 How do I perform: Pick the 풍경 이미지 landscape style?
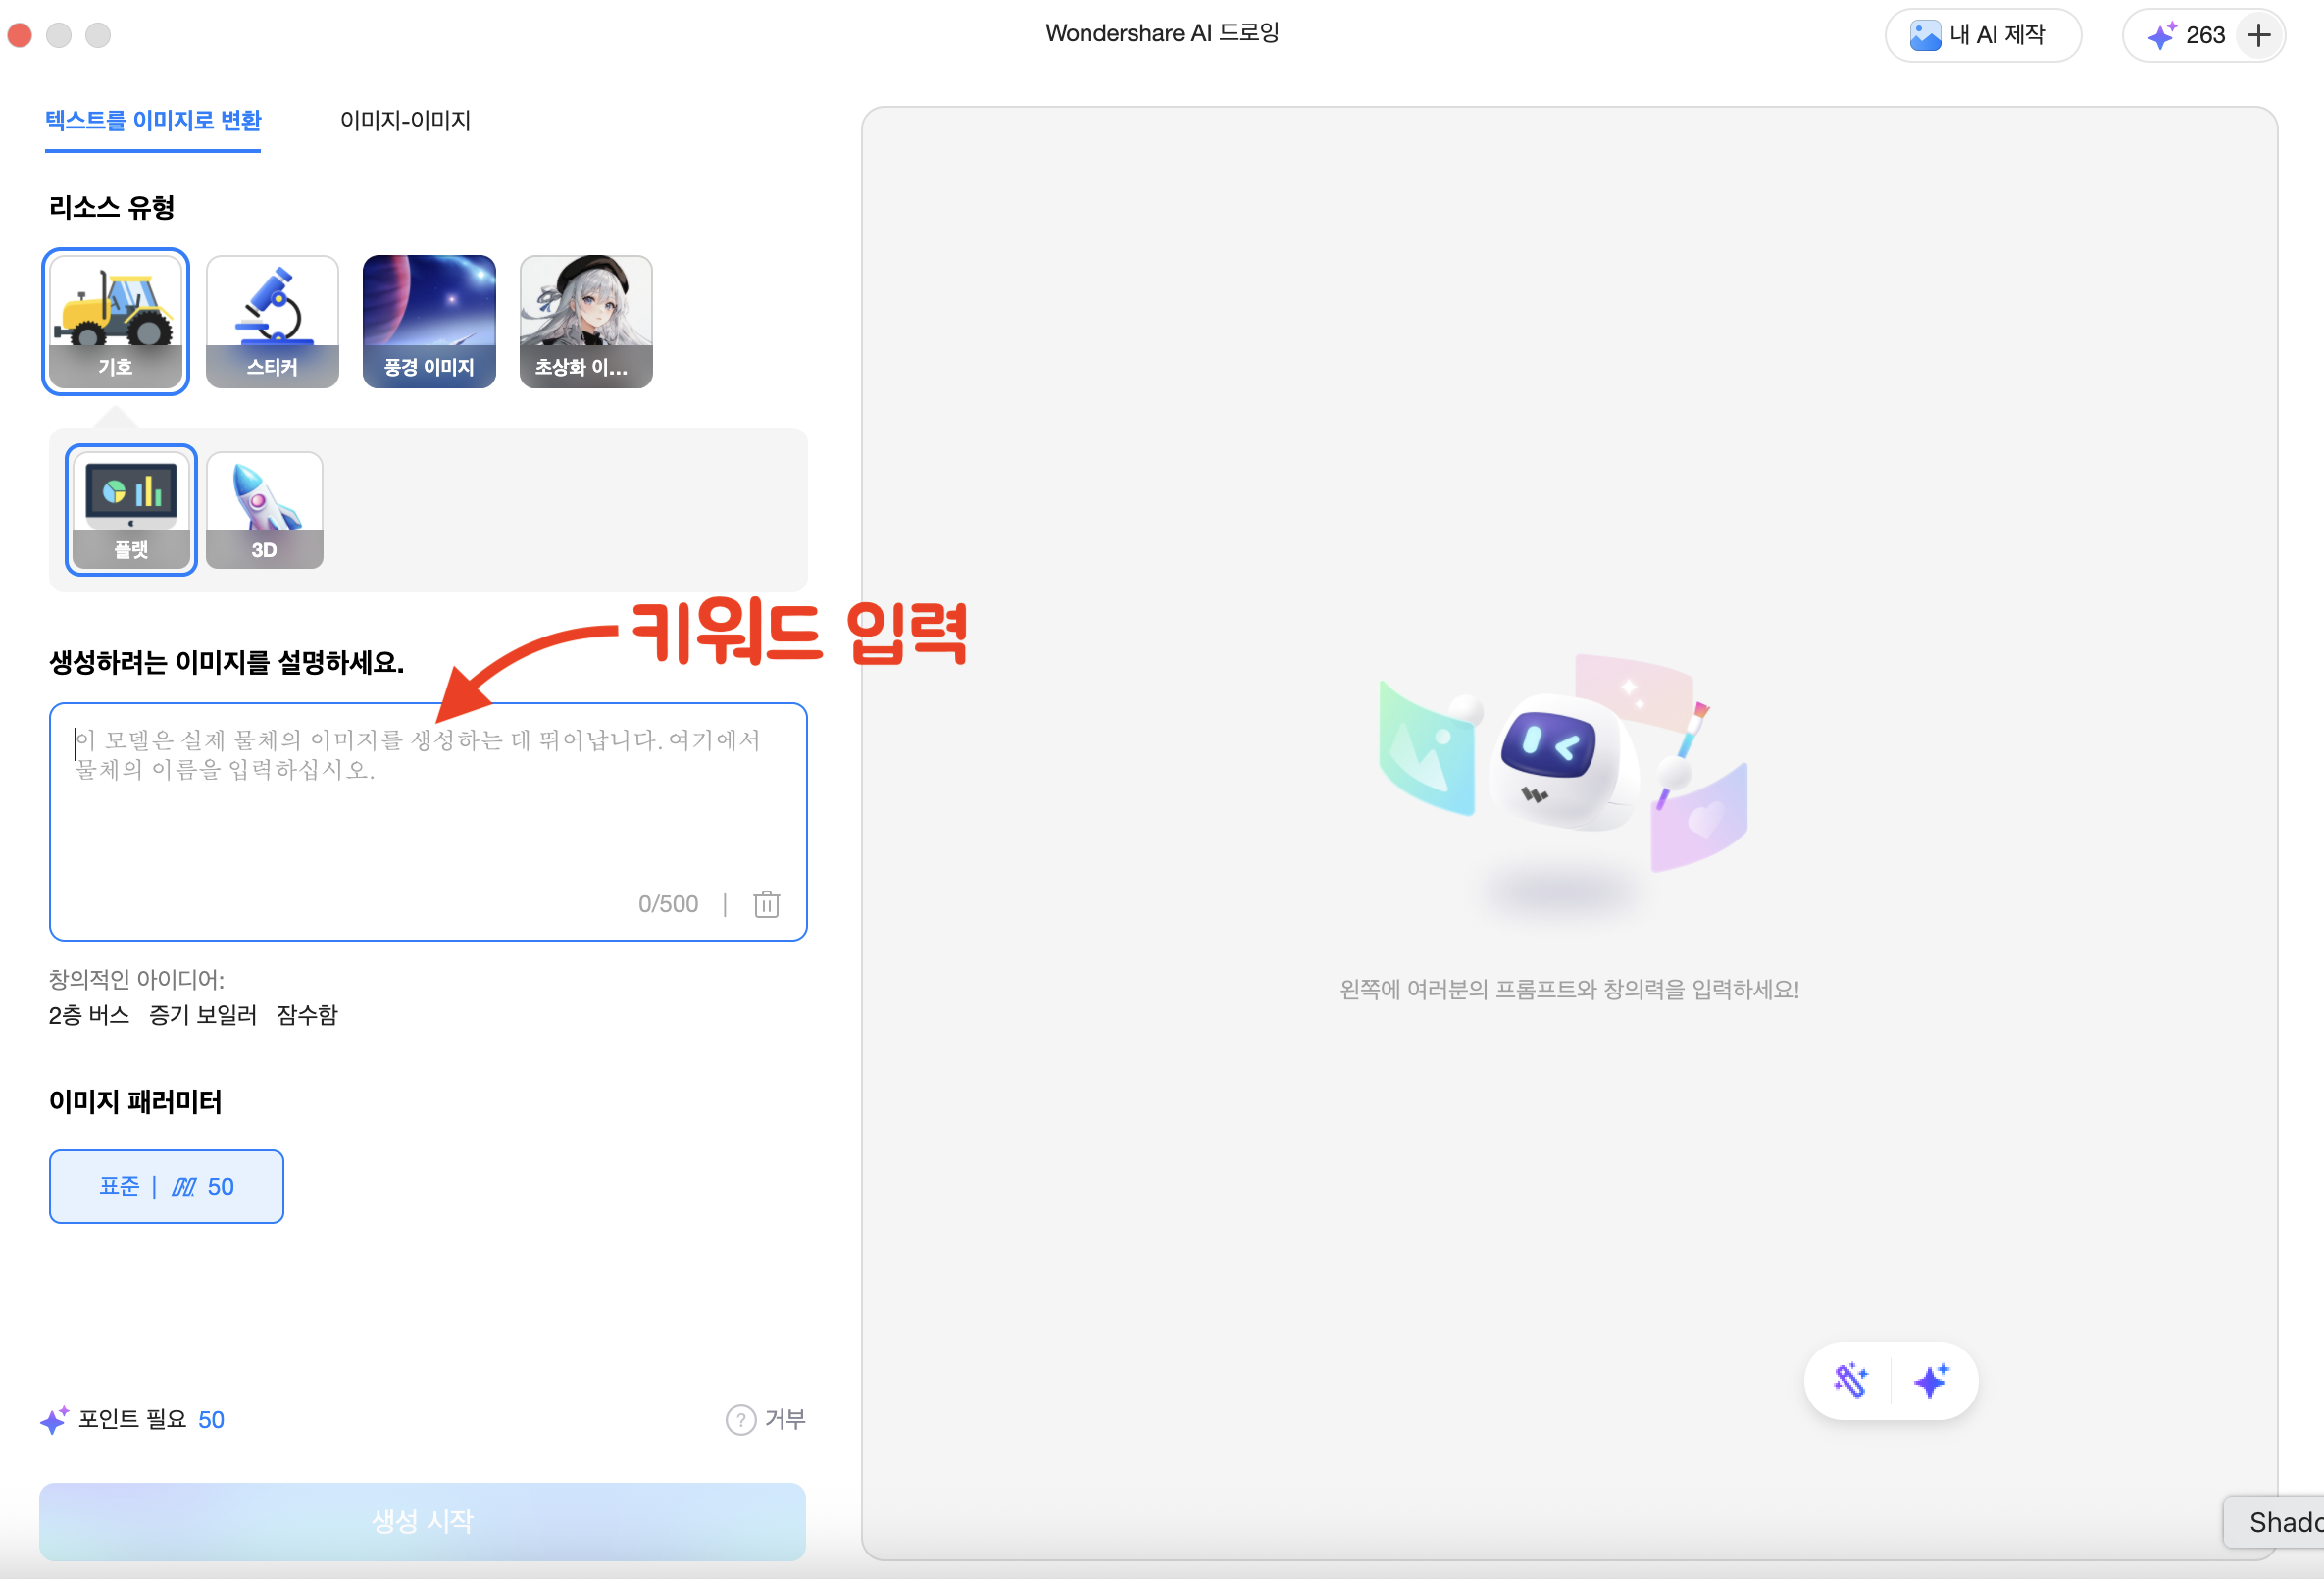click(x=429, y=321)
